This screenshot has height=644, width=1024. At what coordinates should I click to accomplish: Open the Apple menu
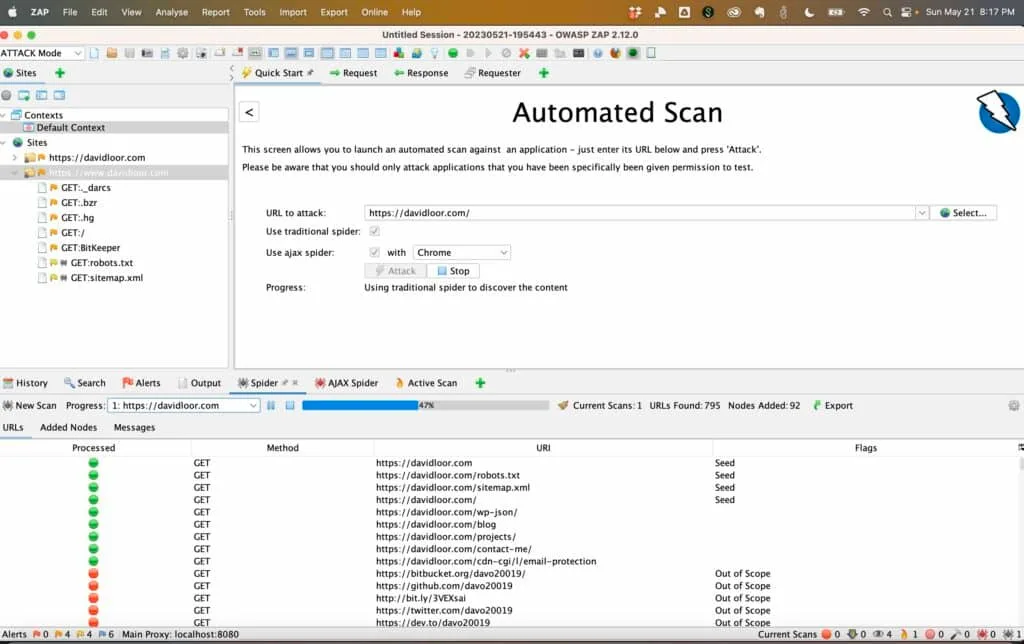click(x=12, y=12)
